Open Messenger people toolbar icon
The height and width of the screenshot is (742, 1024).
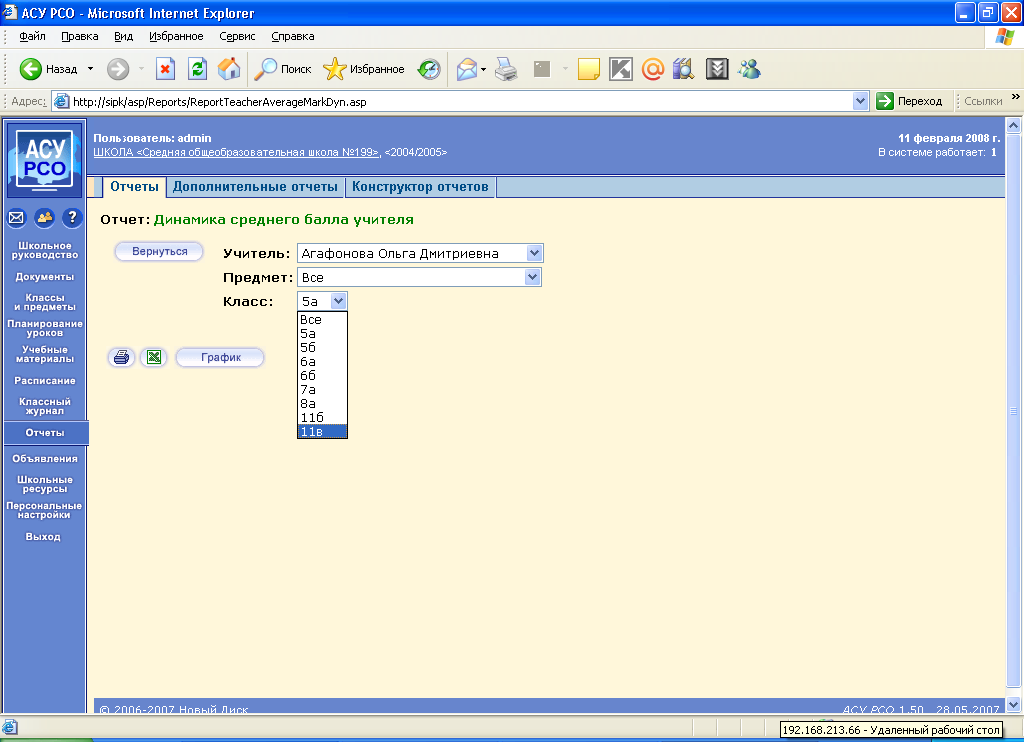point(749,69)
